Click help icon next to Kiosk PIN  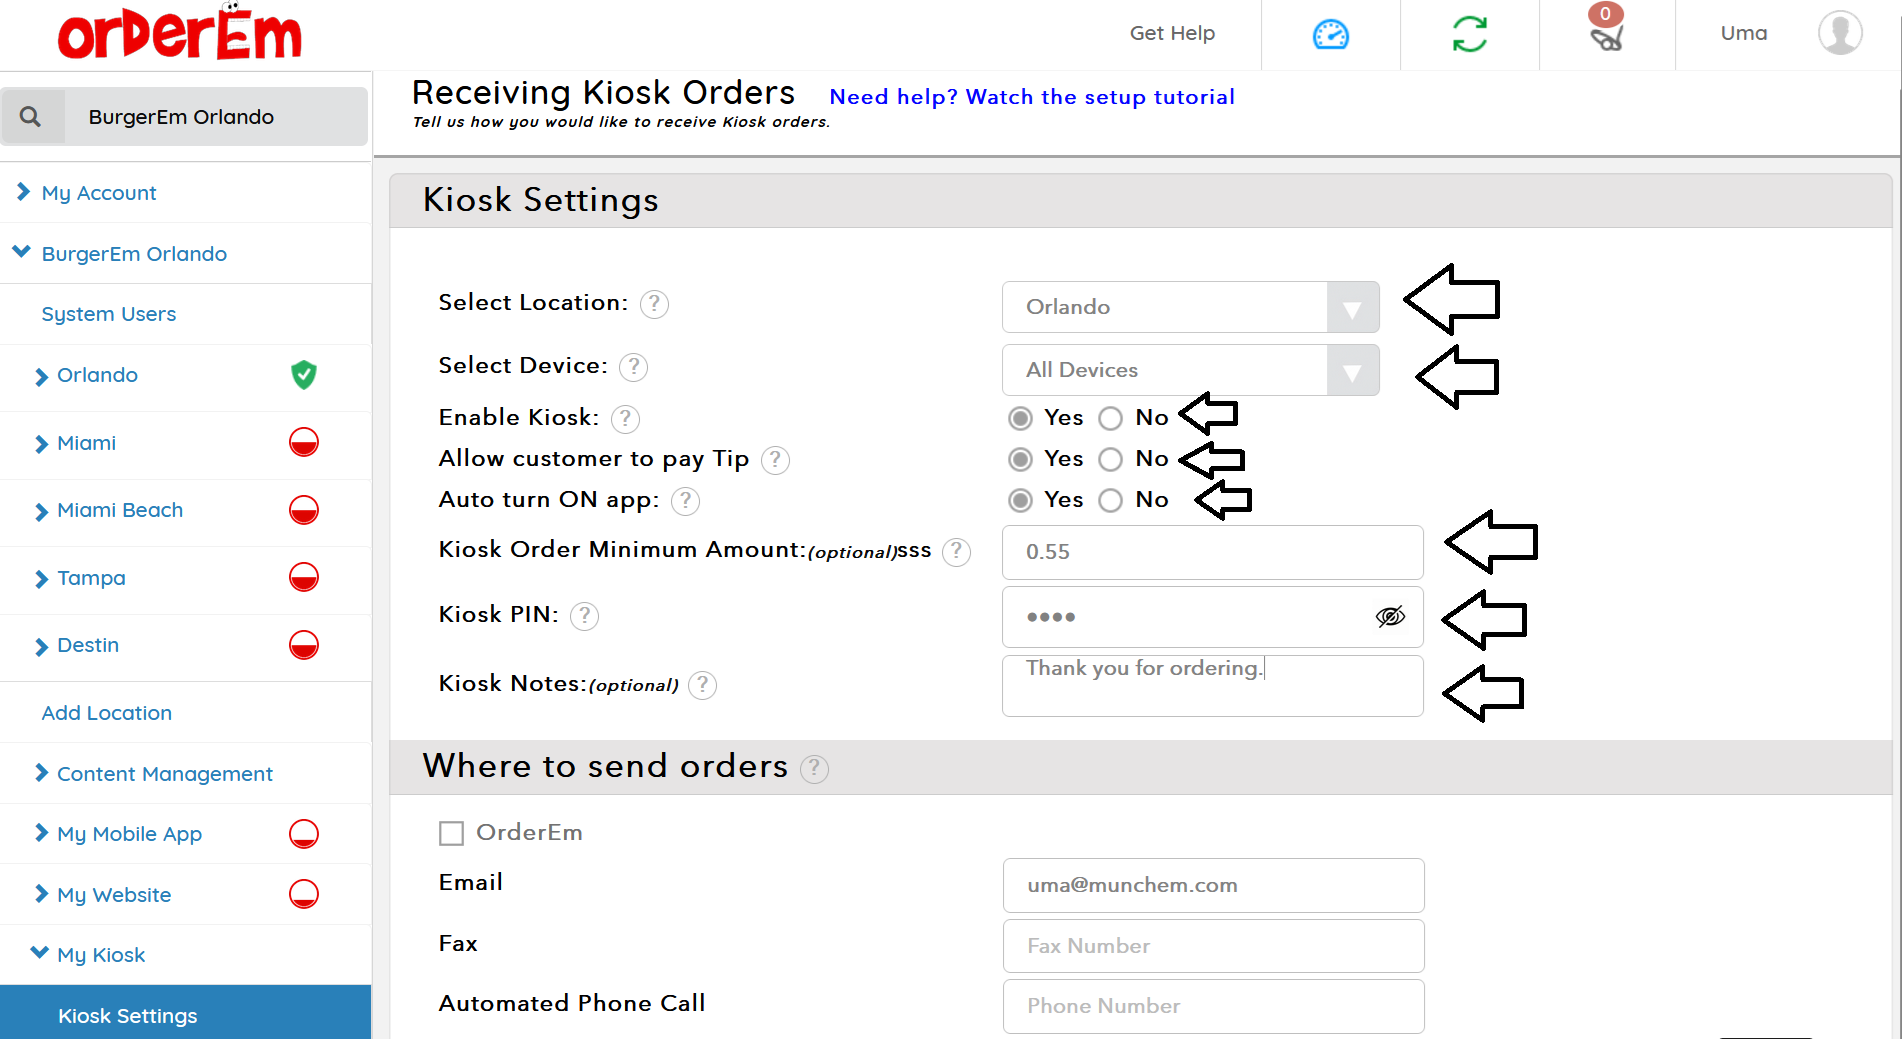click(x=584, y=616)
